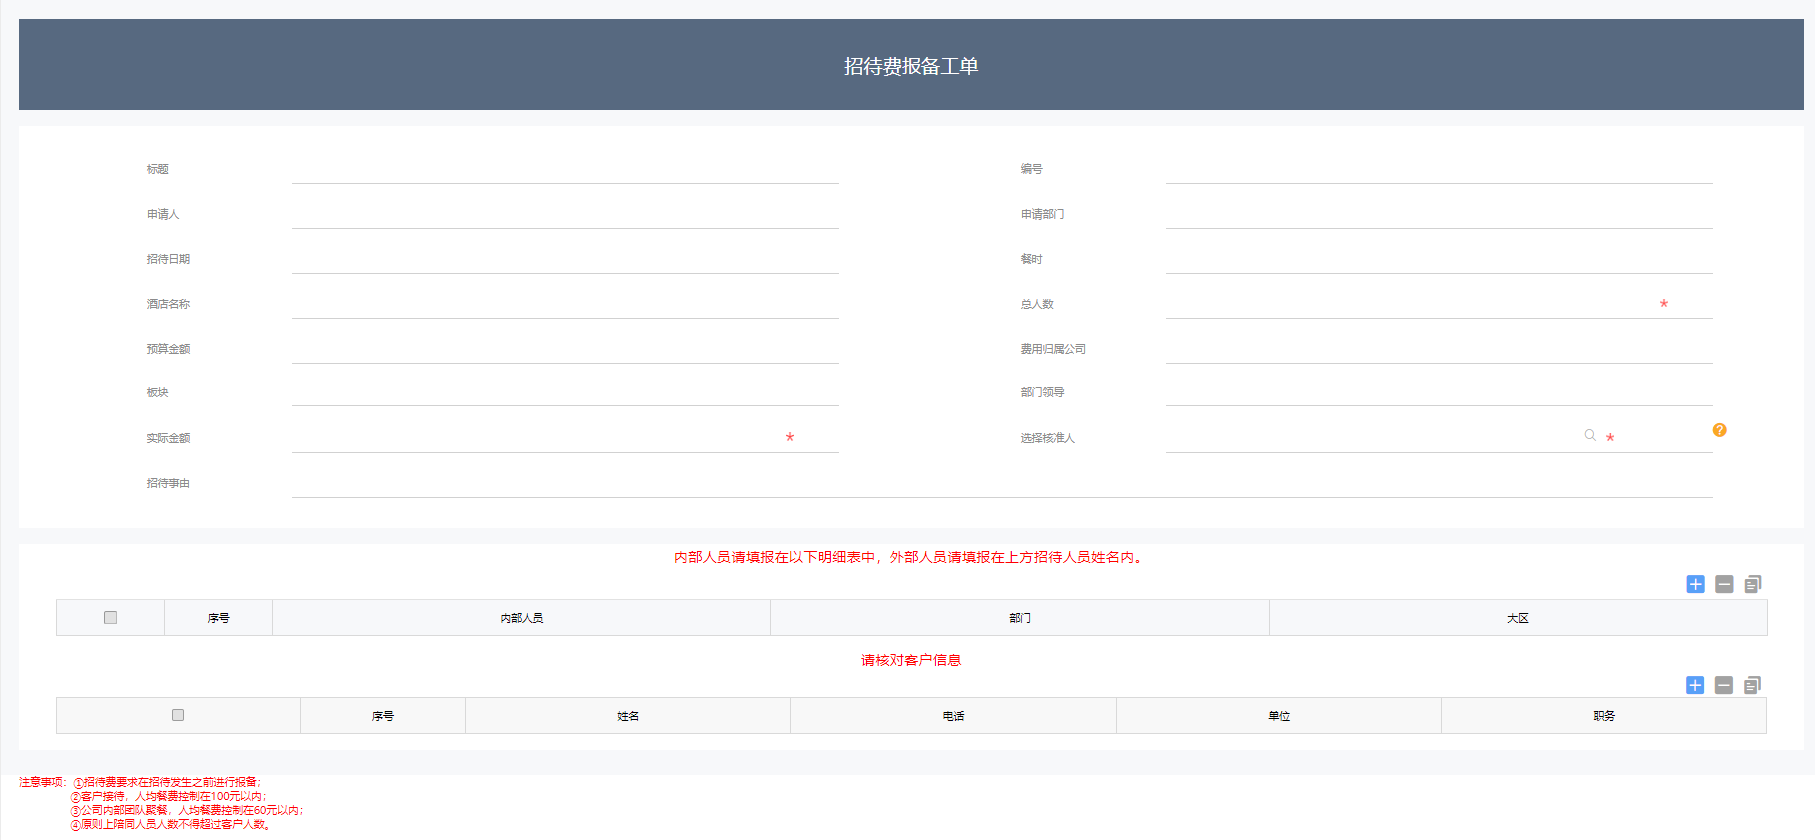Click the 序号 header in customer table

(x=383, y=716)
